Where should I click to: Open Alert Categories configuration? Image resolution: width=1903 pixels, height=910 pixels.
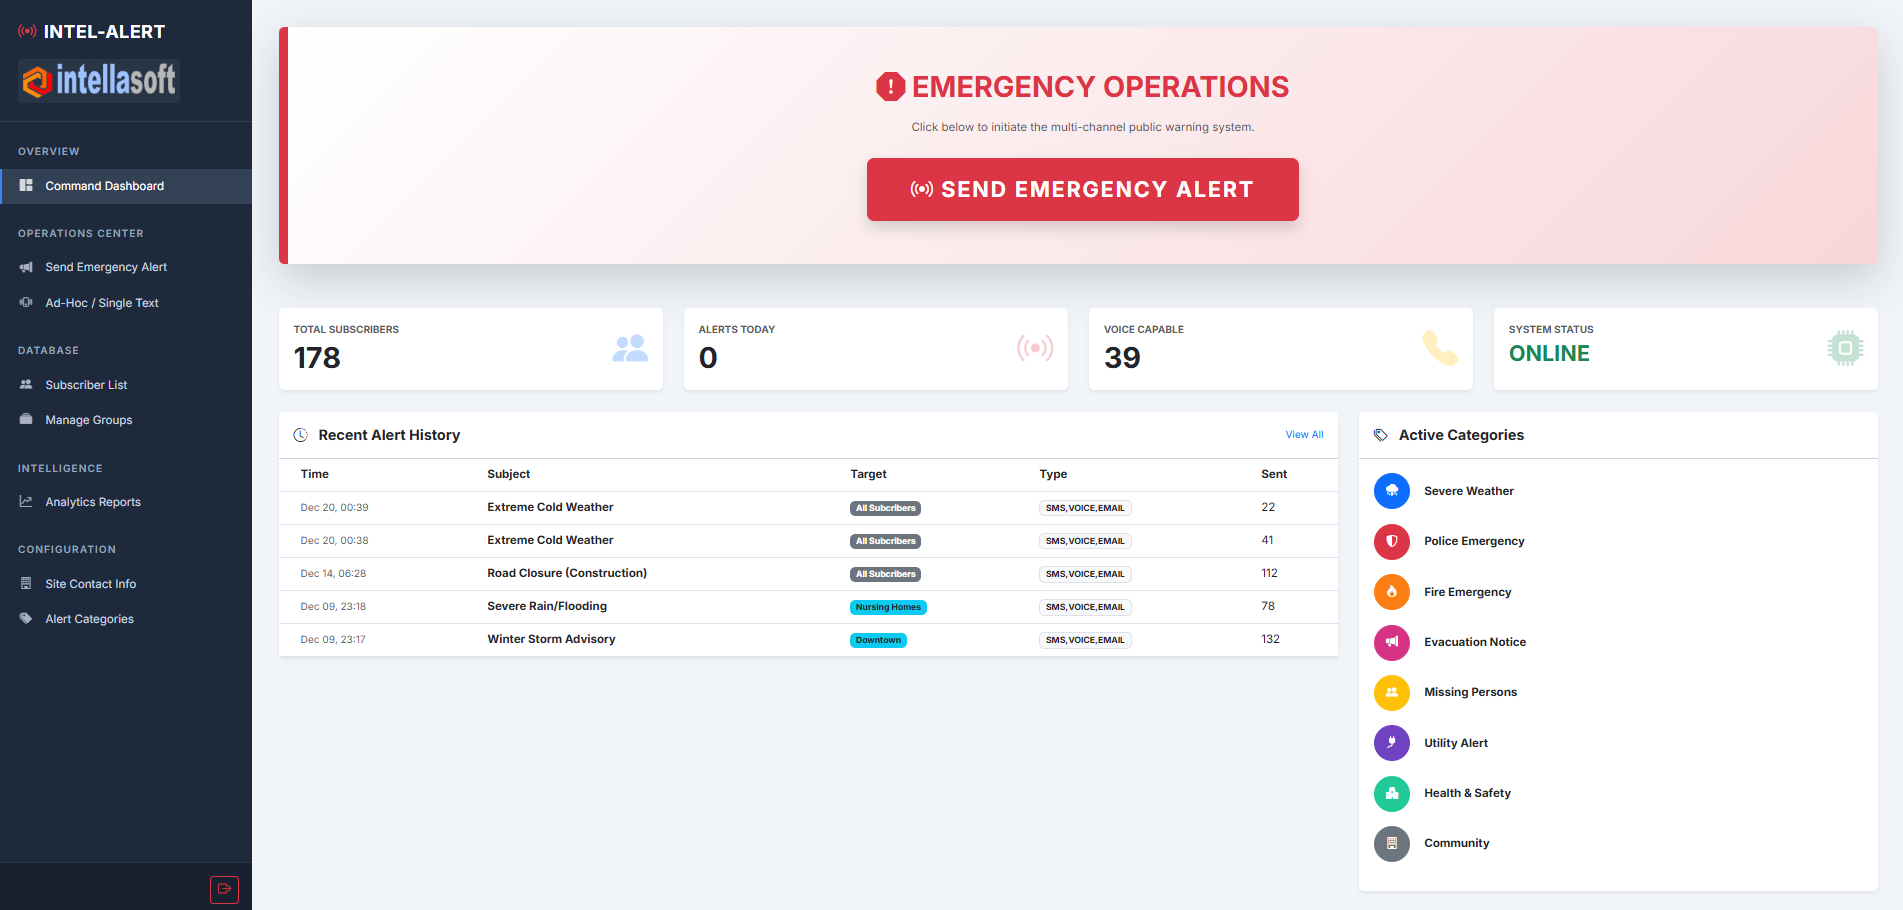click(89, 619)
